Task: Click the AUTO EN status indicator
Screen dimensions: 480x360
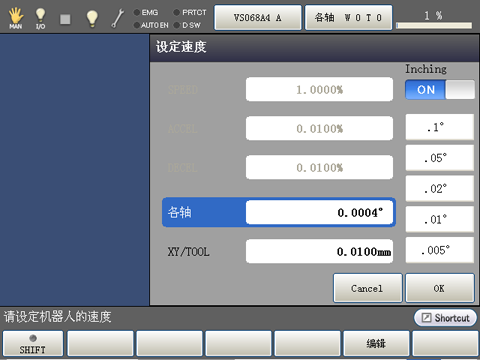Action: 151,25
